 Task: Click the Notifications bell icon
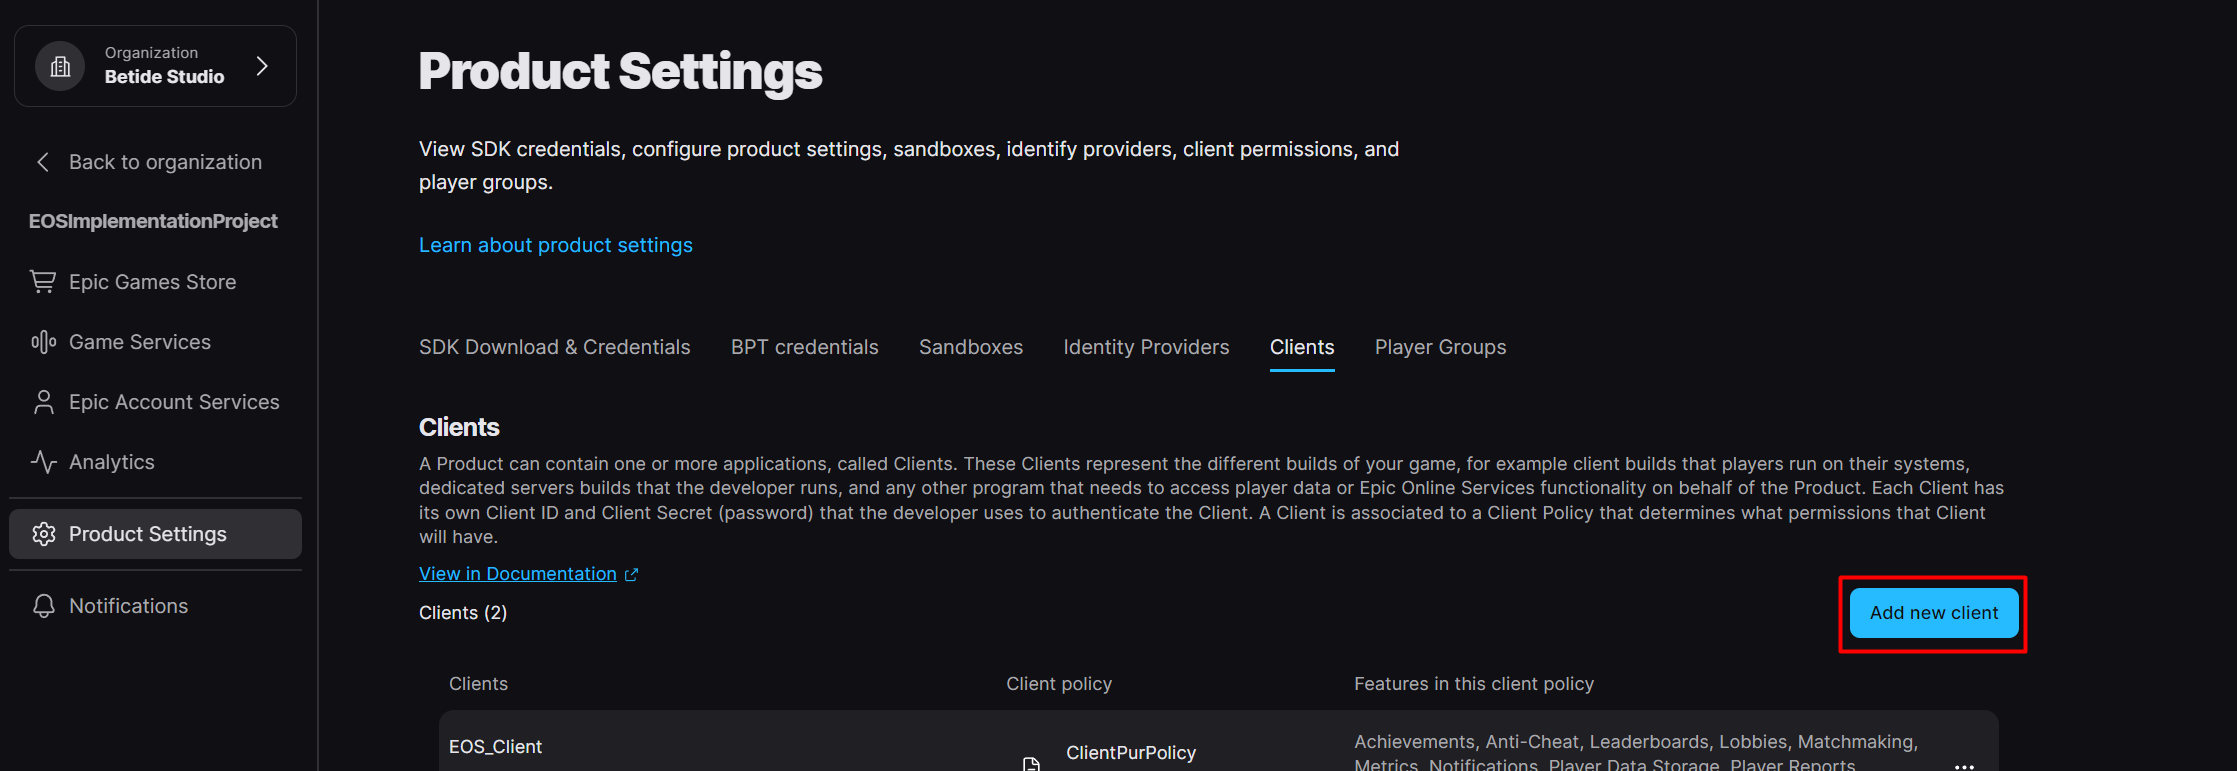tap(43, 606)
